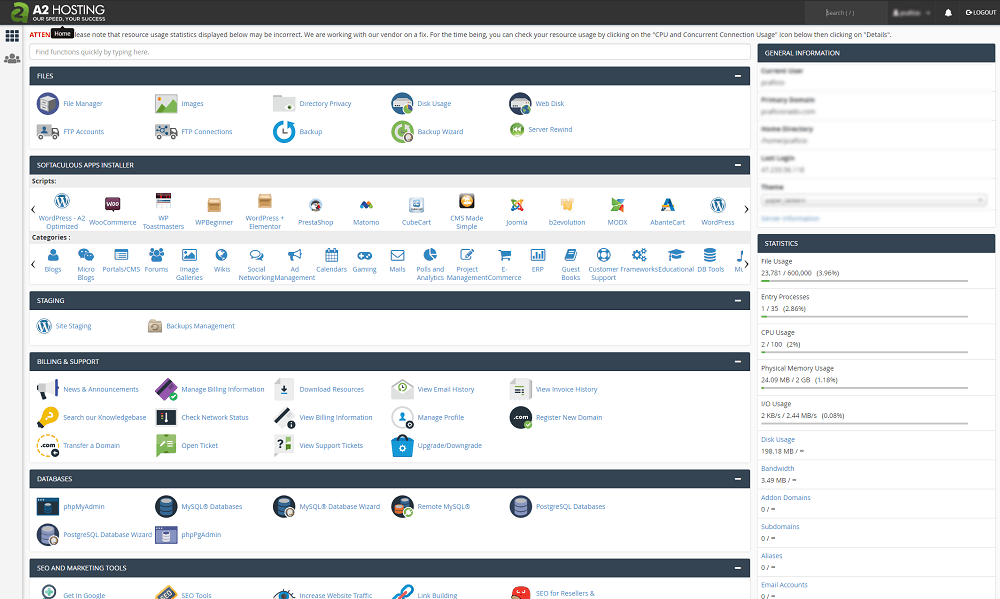Open the FTP Connections icon
Image resolution: width=1000 pixels, height=599 pixels.
(166, 131)
